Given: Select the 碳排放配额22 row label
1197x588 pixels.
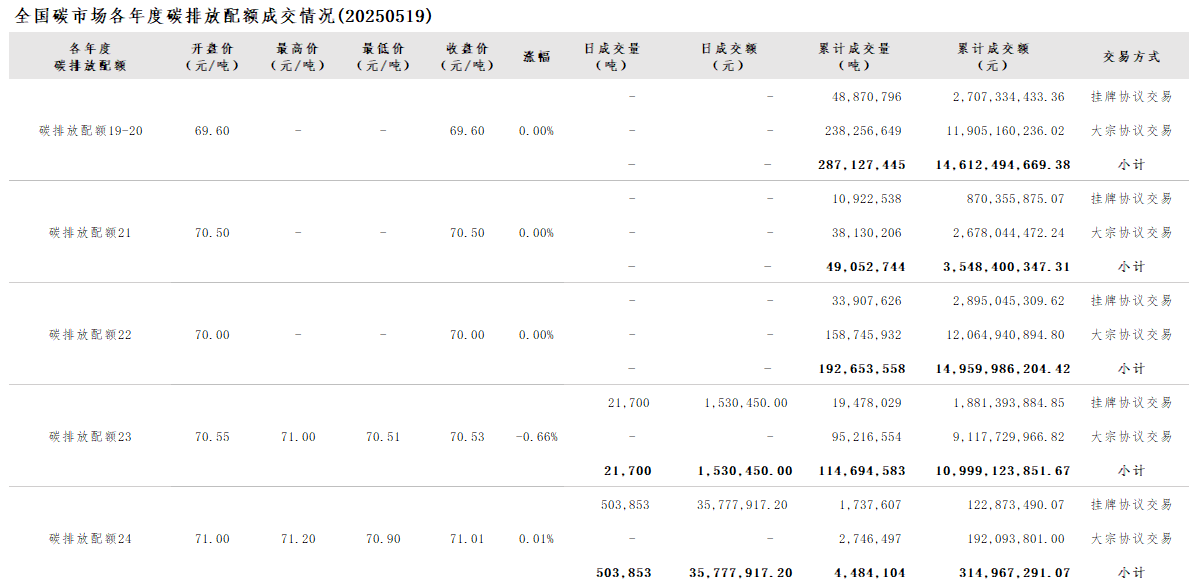Looking at the screenshot, I should [x=91, y=335].
